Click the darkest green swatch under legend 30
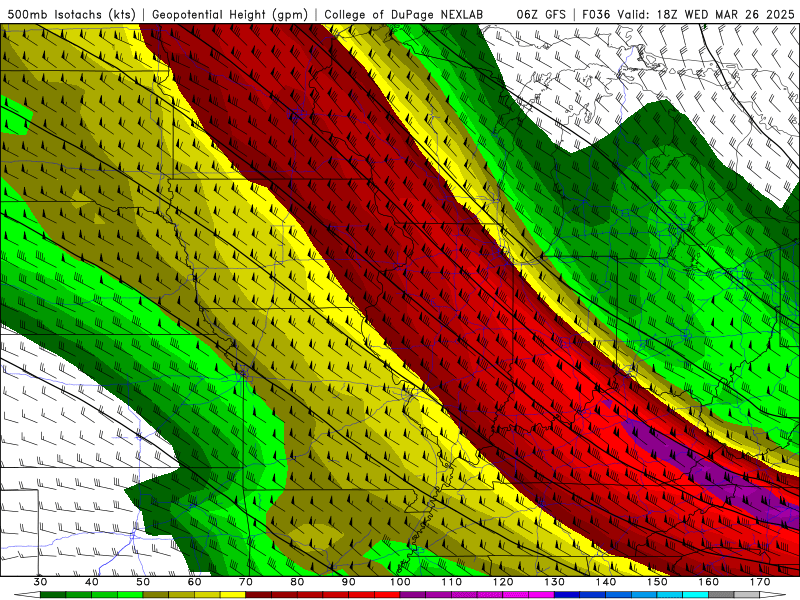 (53, 595)
